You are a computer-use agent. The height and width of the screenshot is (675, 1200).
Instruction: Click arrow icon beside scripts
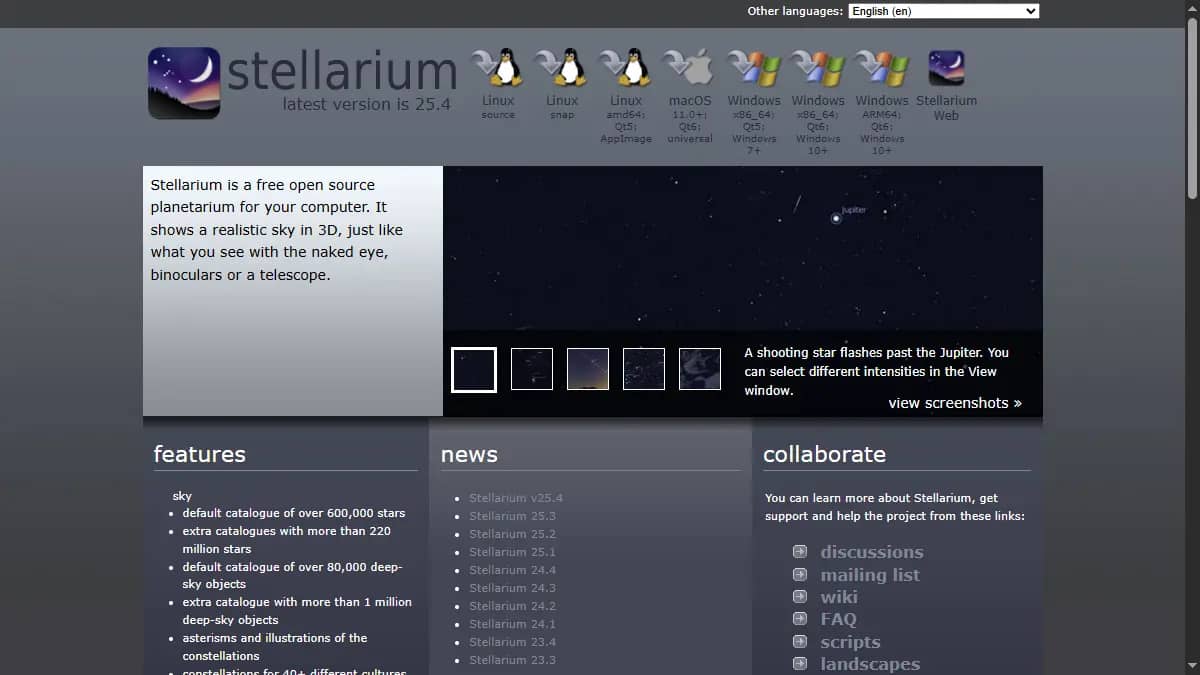pyautogui.click(x=800, y=642)
